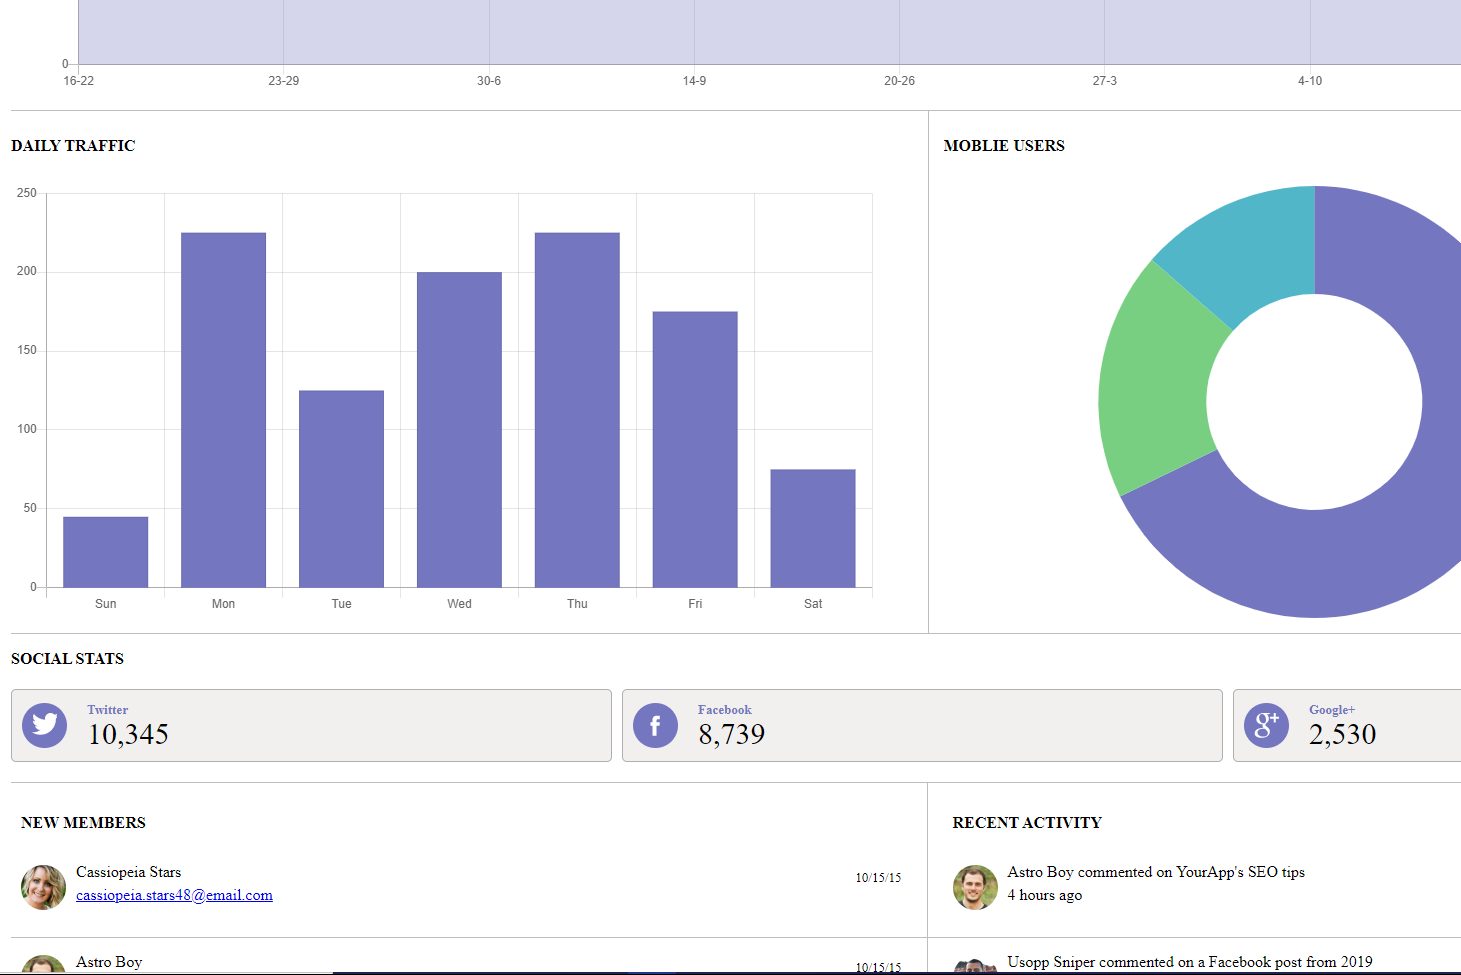Select the Sun bar in Daily Traffic
Image resolution: width=1461 pixels, height=975 pixels.
pyautogui.click(x=106, y=552)
